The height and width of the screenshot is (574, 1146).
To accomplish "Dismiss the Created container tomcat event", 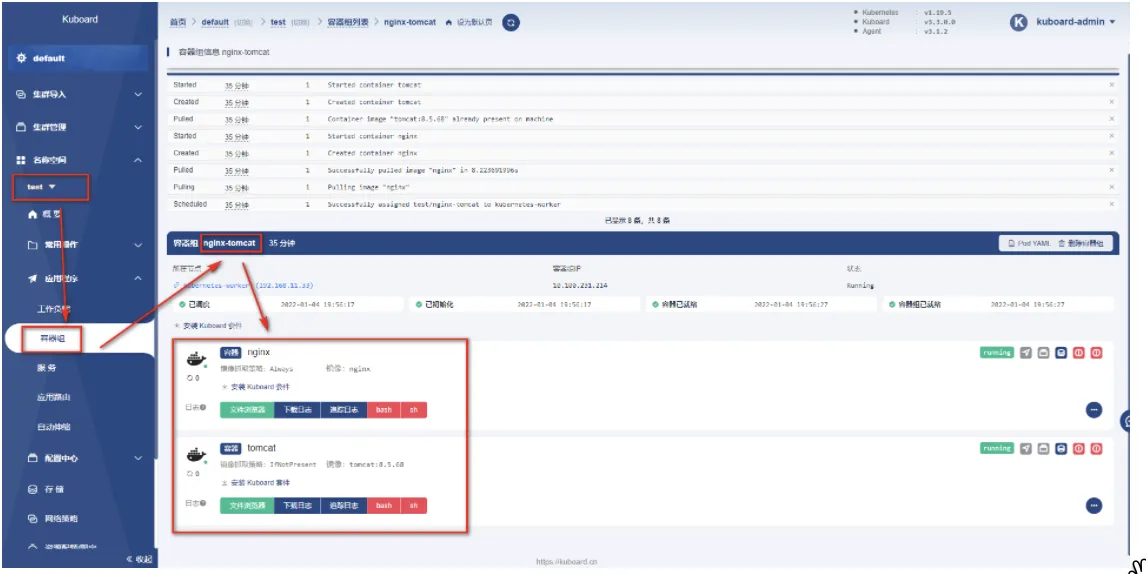I will point(1112,102).
